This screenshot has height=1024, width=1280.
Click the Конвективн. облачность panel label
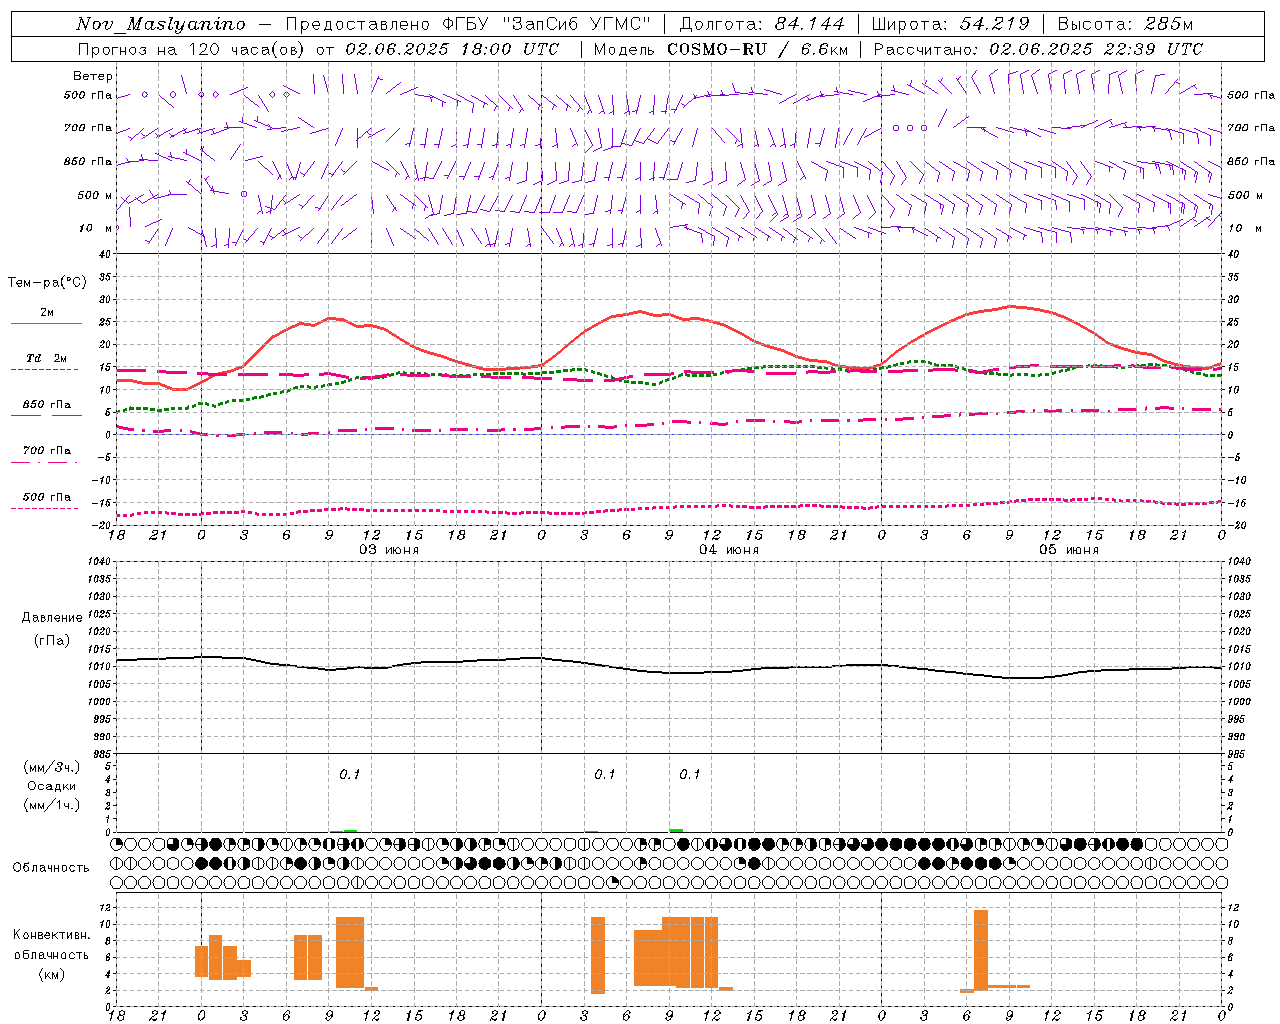(51, 945)
